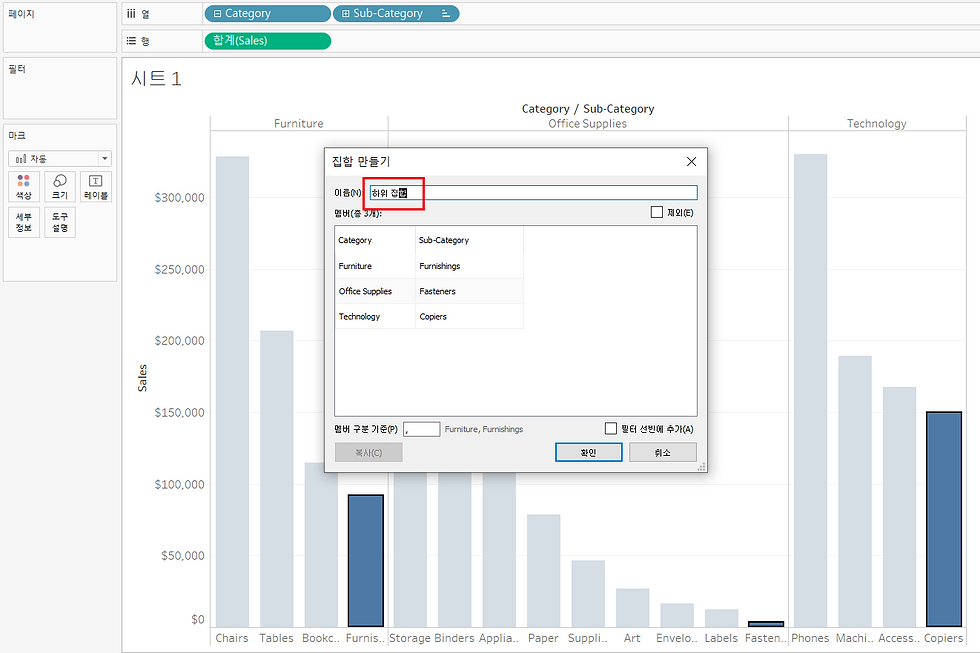Click the Binders axis label

(x=454, y=638)
